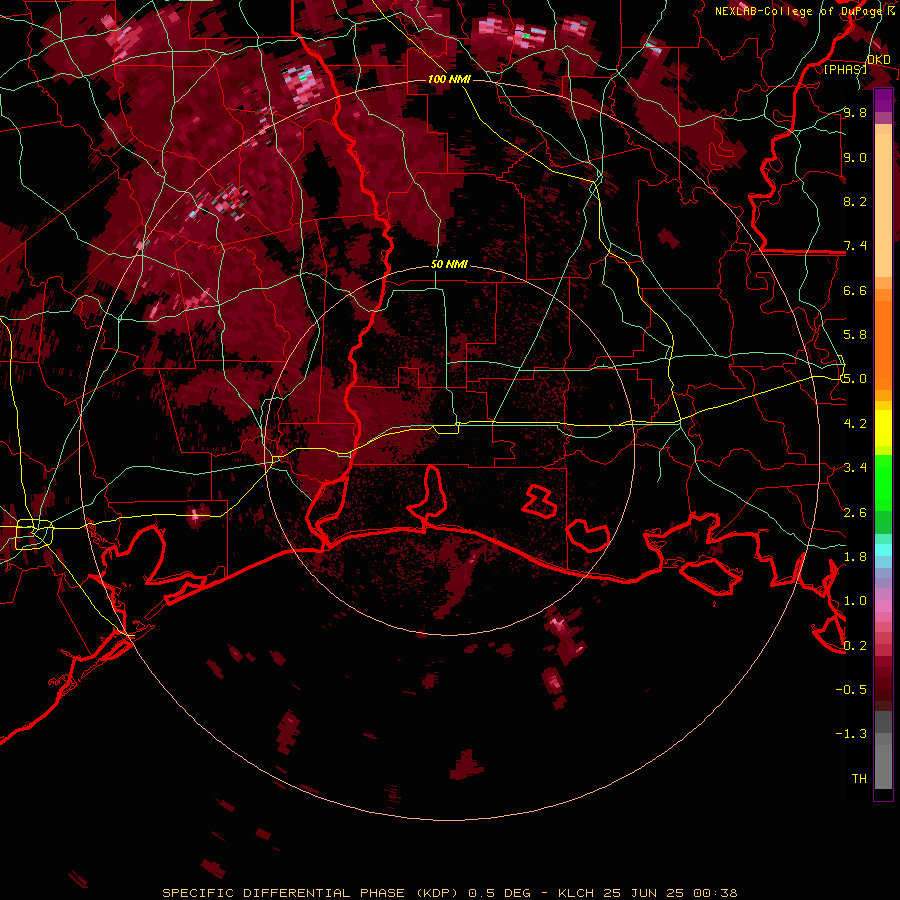Click the pink section of the color bar
Viewport: 900px width, 900px height.
point(883,606)
